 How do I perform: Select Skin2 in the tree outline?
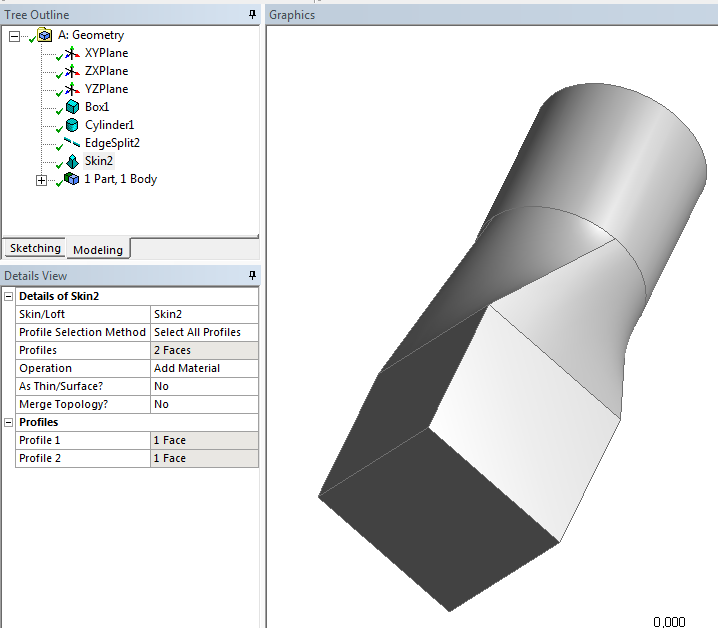tap(98, 161)
